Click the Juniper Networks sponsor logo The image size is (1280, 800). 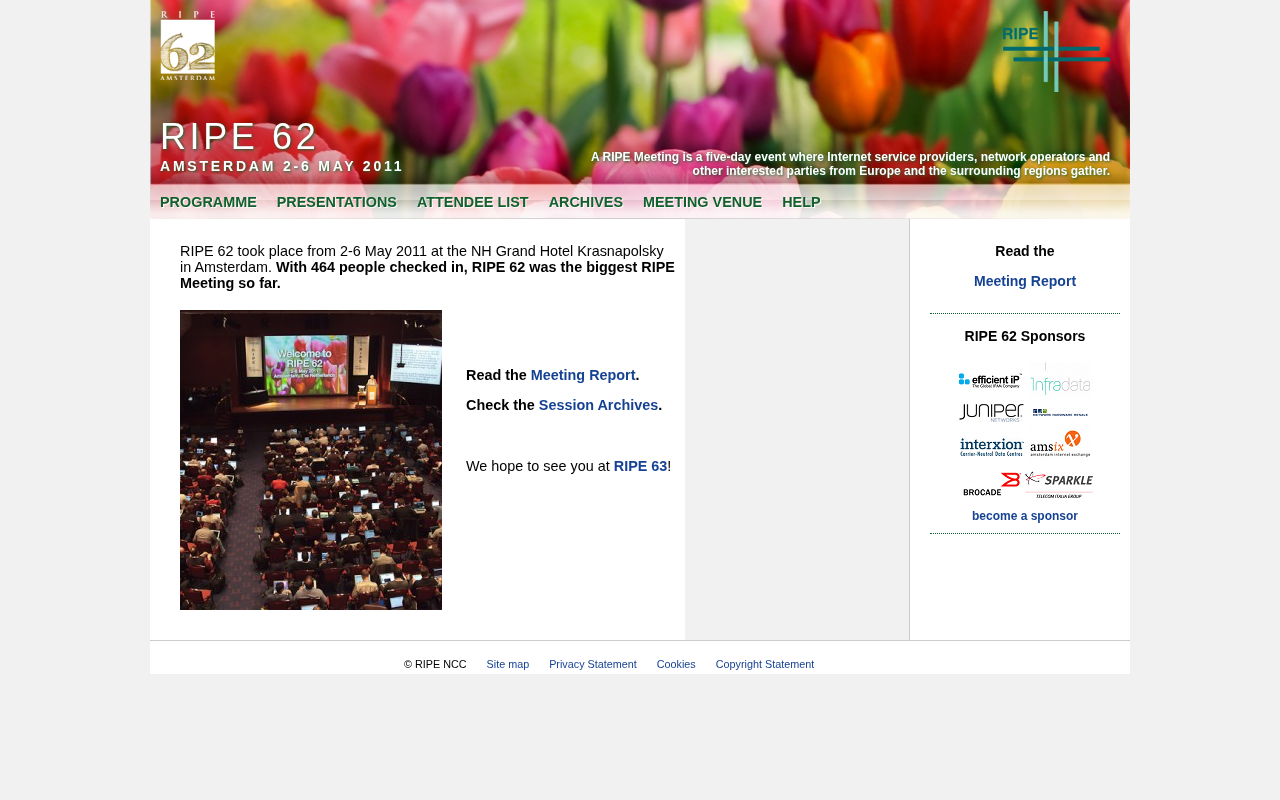(x=991, y=413)
